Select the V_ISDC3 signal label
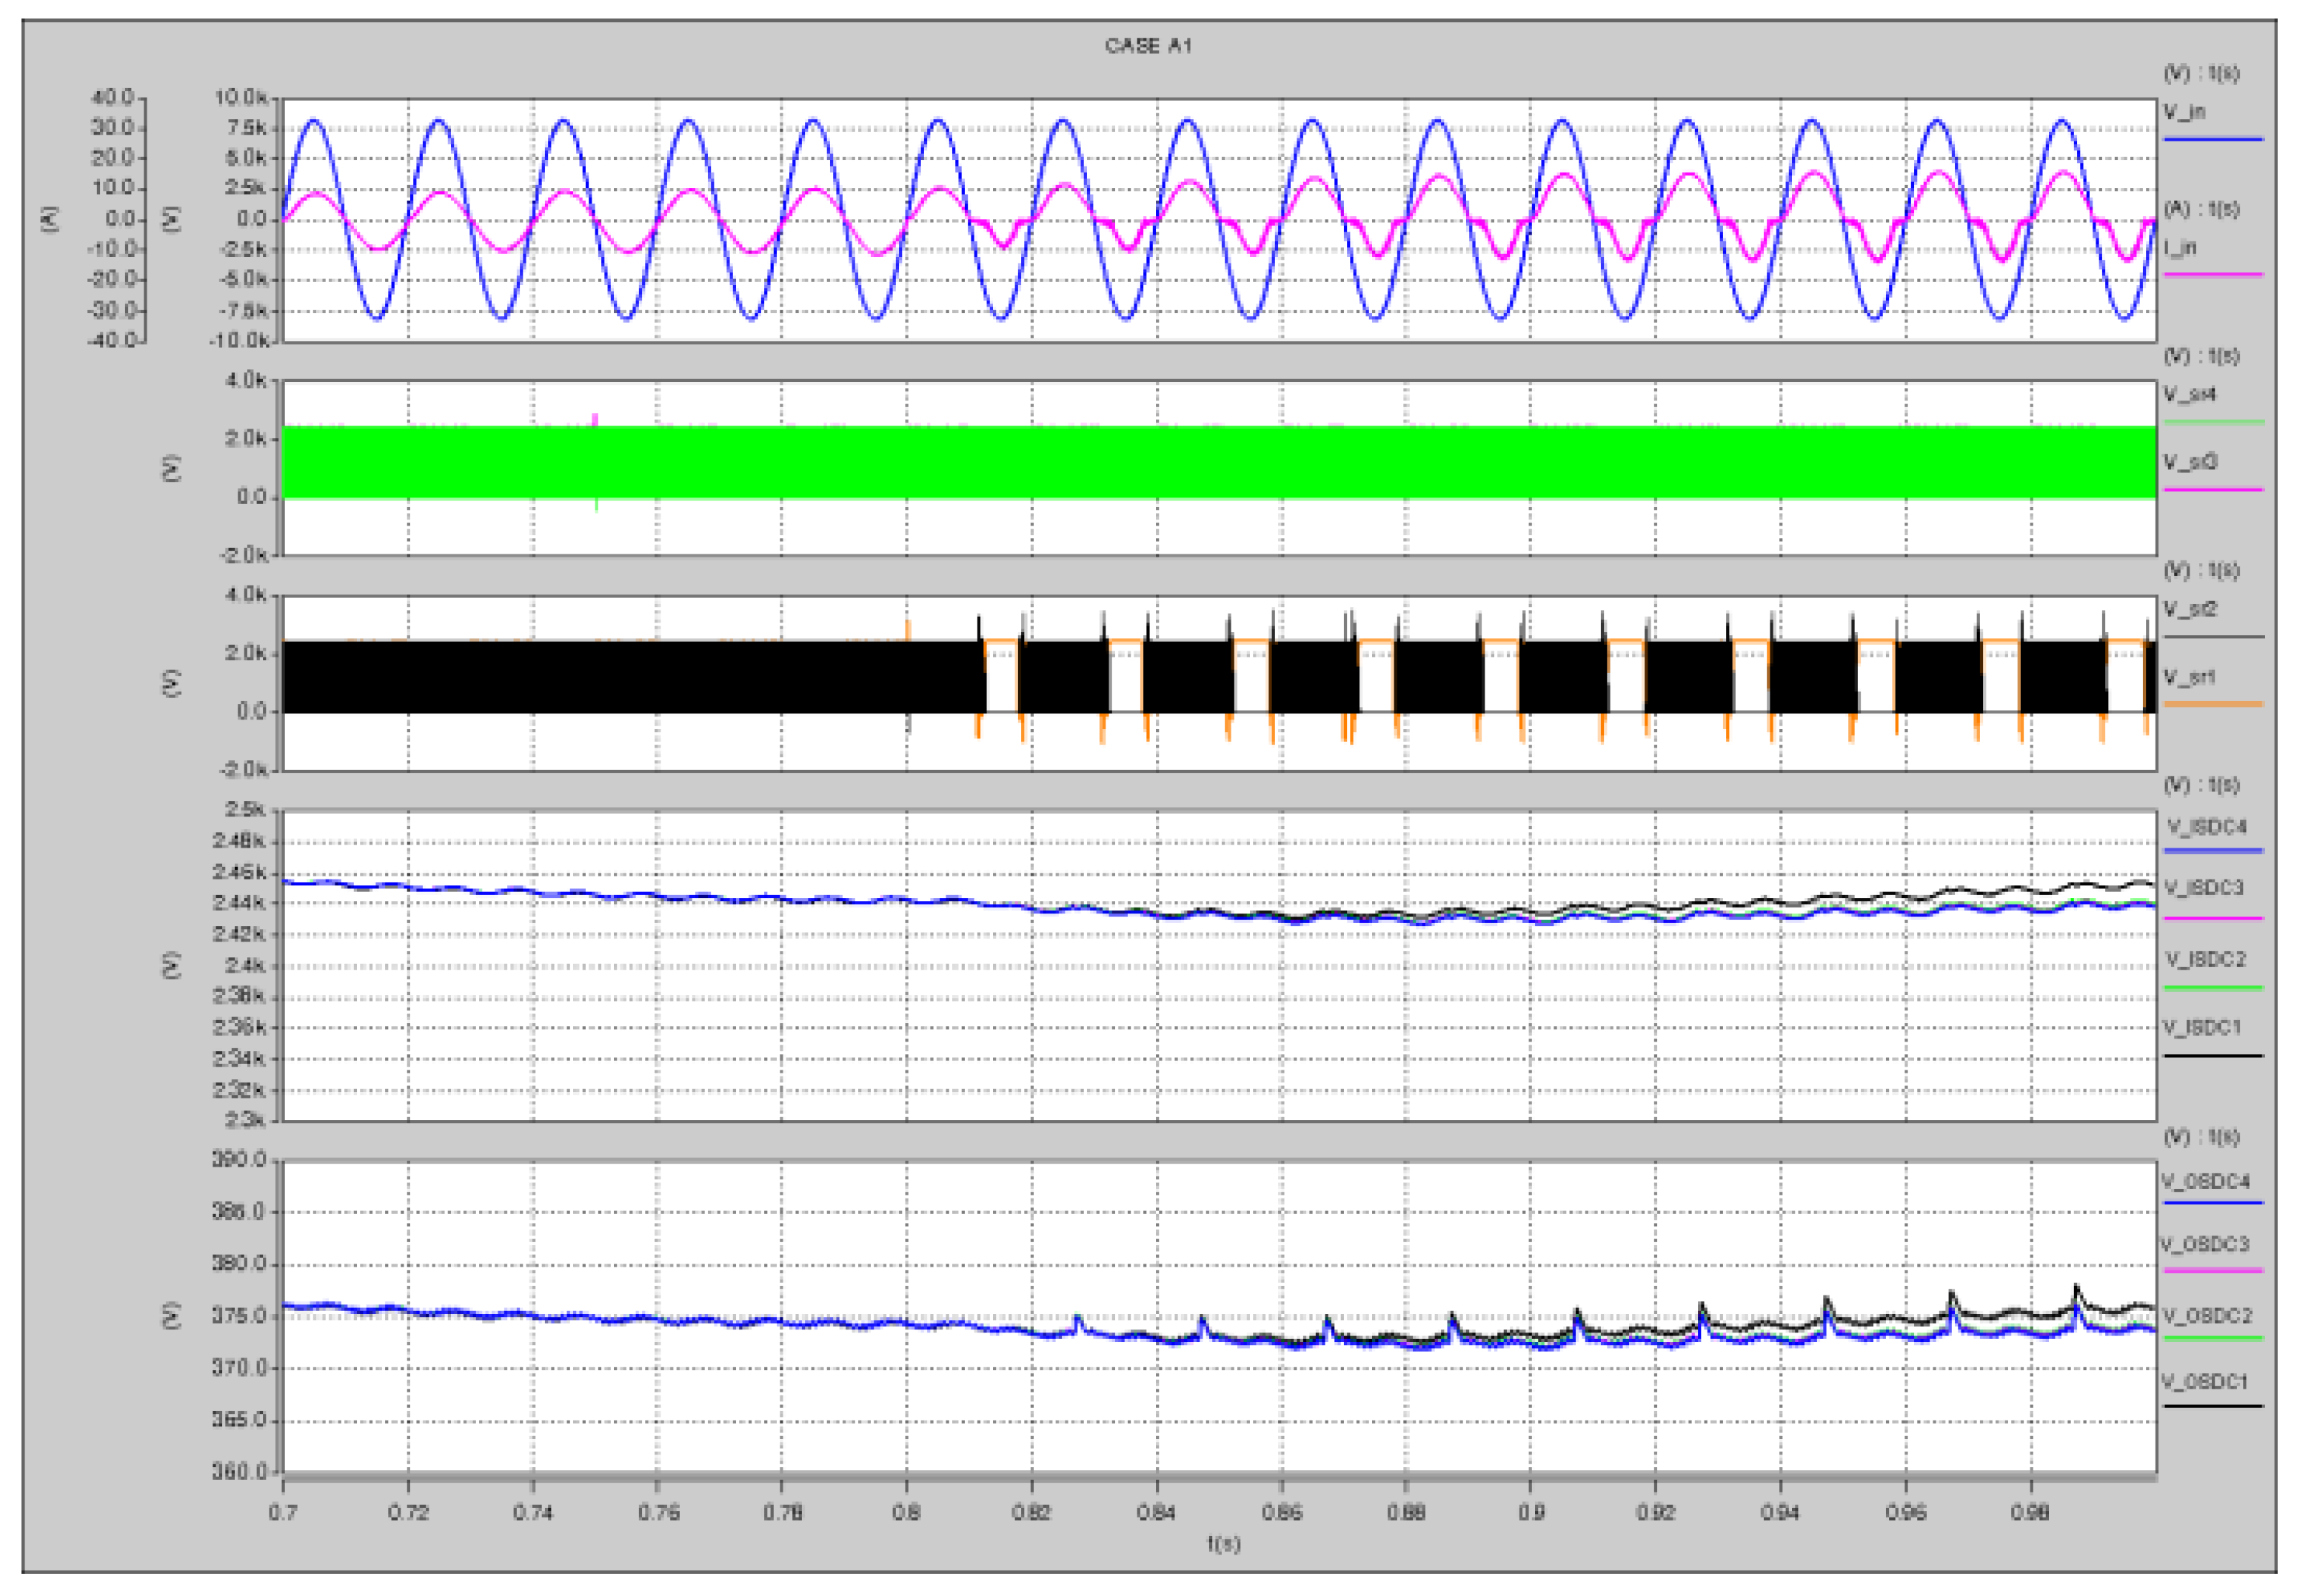This screenshot has width=2311, height=1596. [x=2204, y=888]
